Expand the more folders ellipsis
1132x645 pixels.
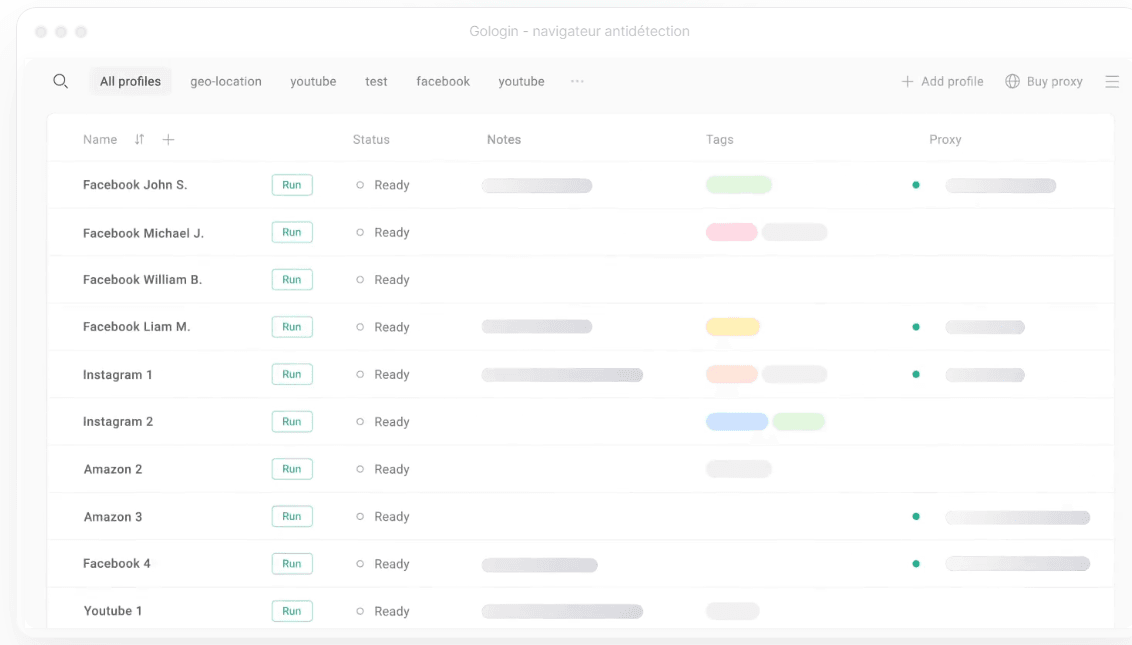(x=577, y=82)
